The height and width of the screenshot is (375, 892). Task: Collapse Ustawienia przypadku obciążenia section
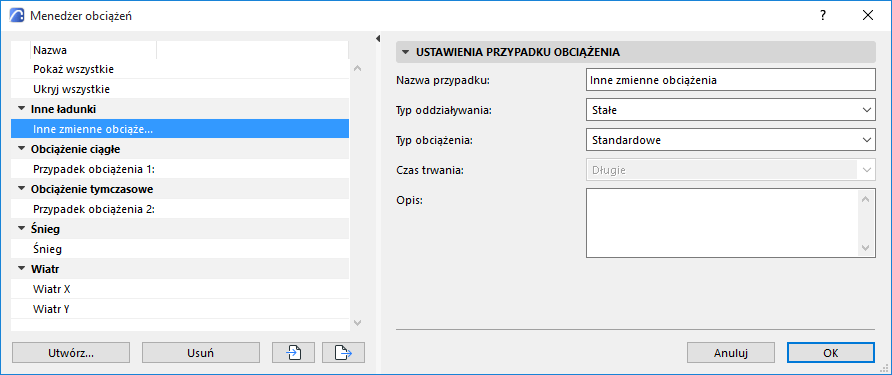tap(405, 52)
